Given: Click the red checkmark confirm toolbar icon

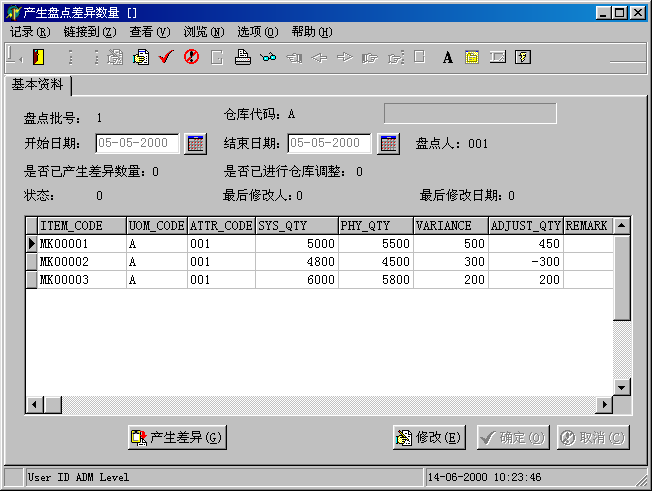Looking at the screenshot, I should [x=166, y=57].
